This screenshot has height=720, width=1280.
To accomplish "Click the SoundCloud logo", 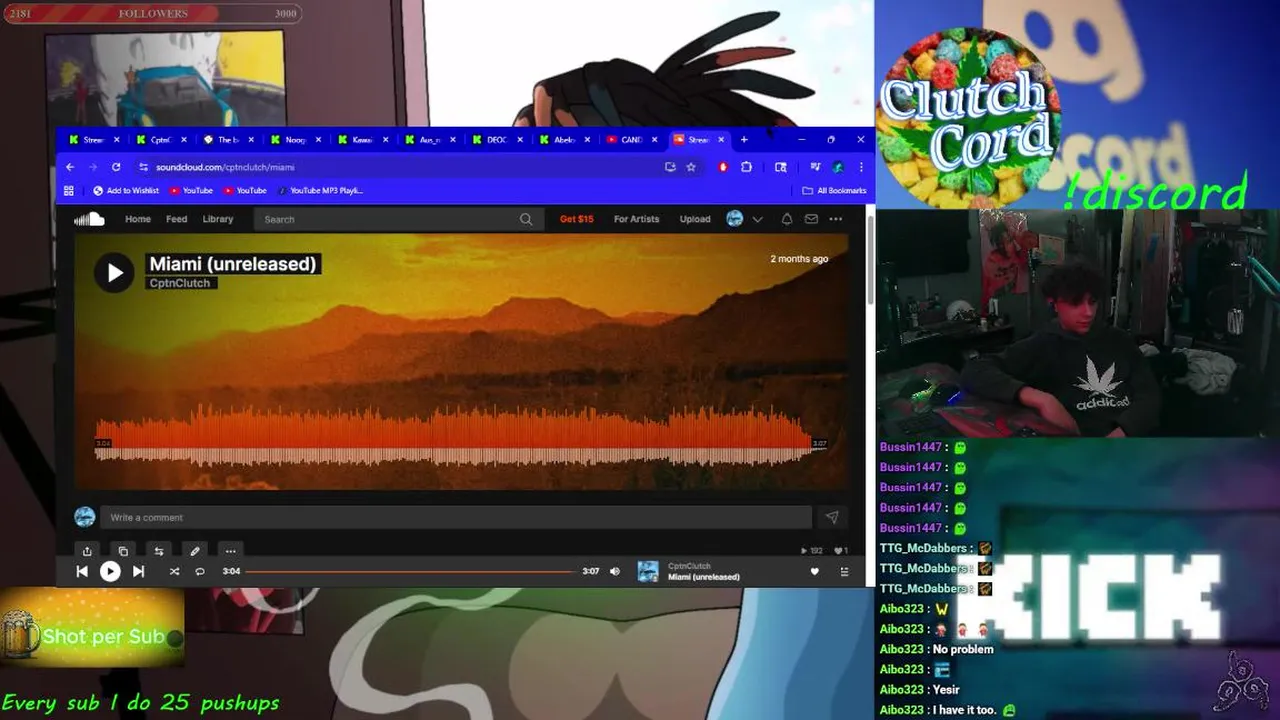I will (x=89, y=219).
